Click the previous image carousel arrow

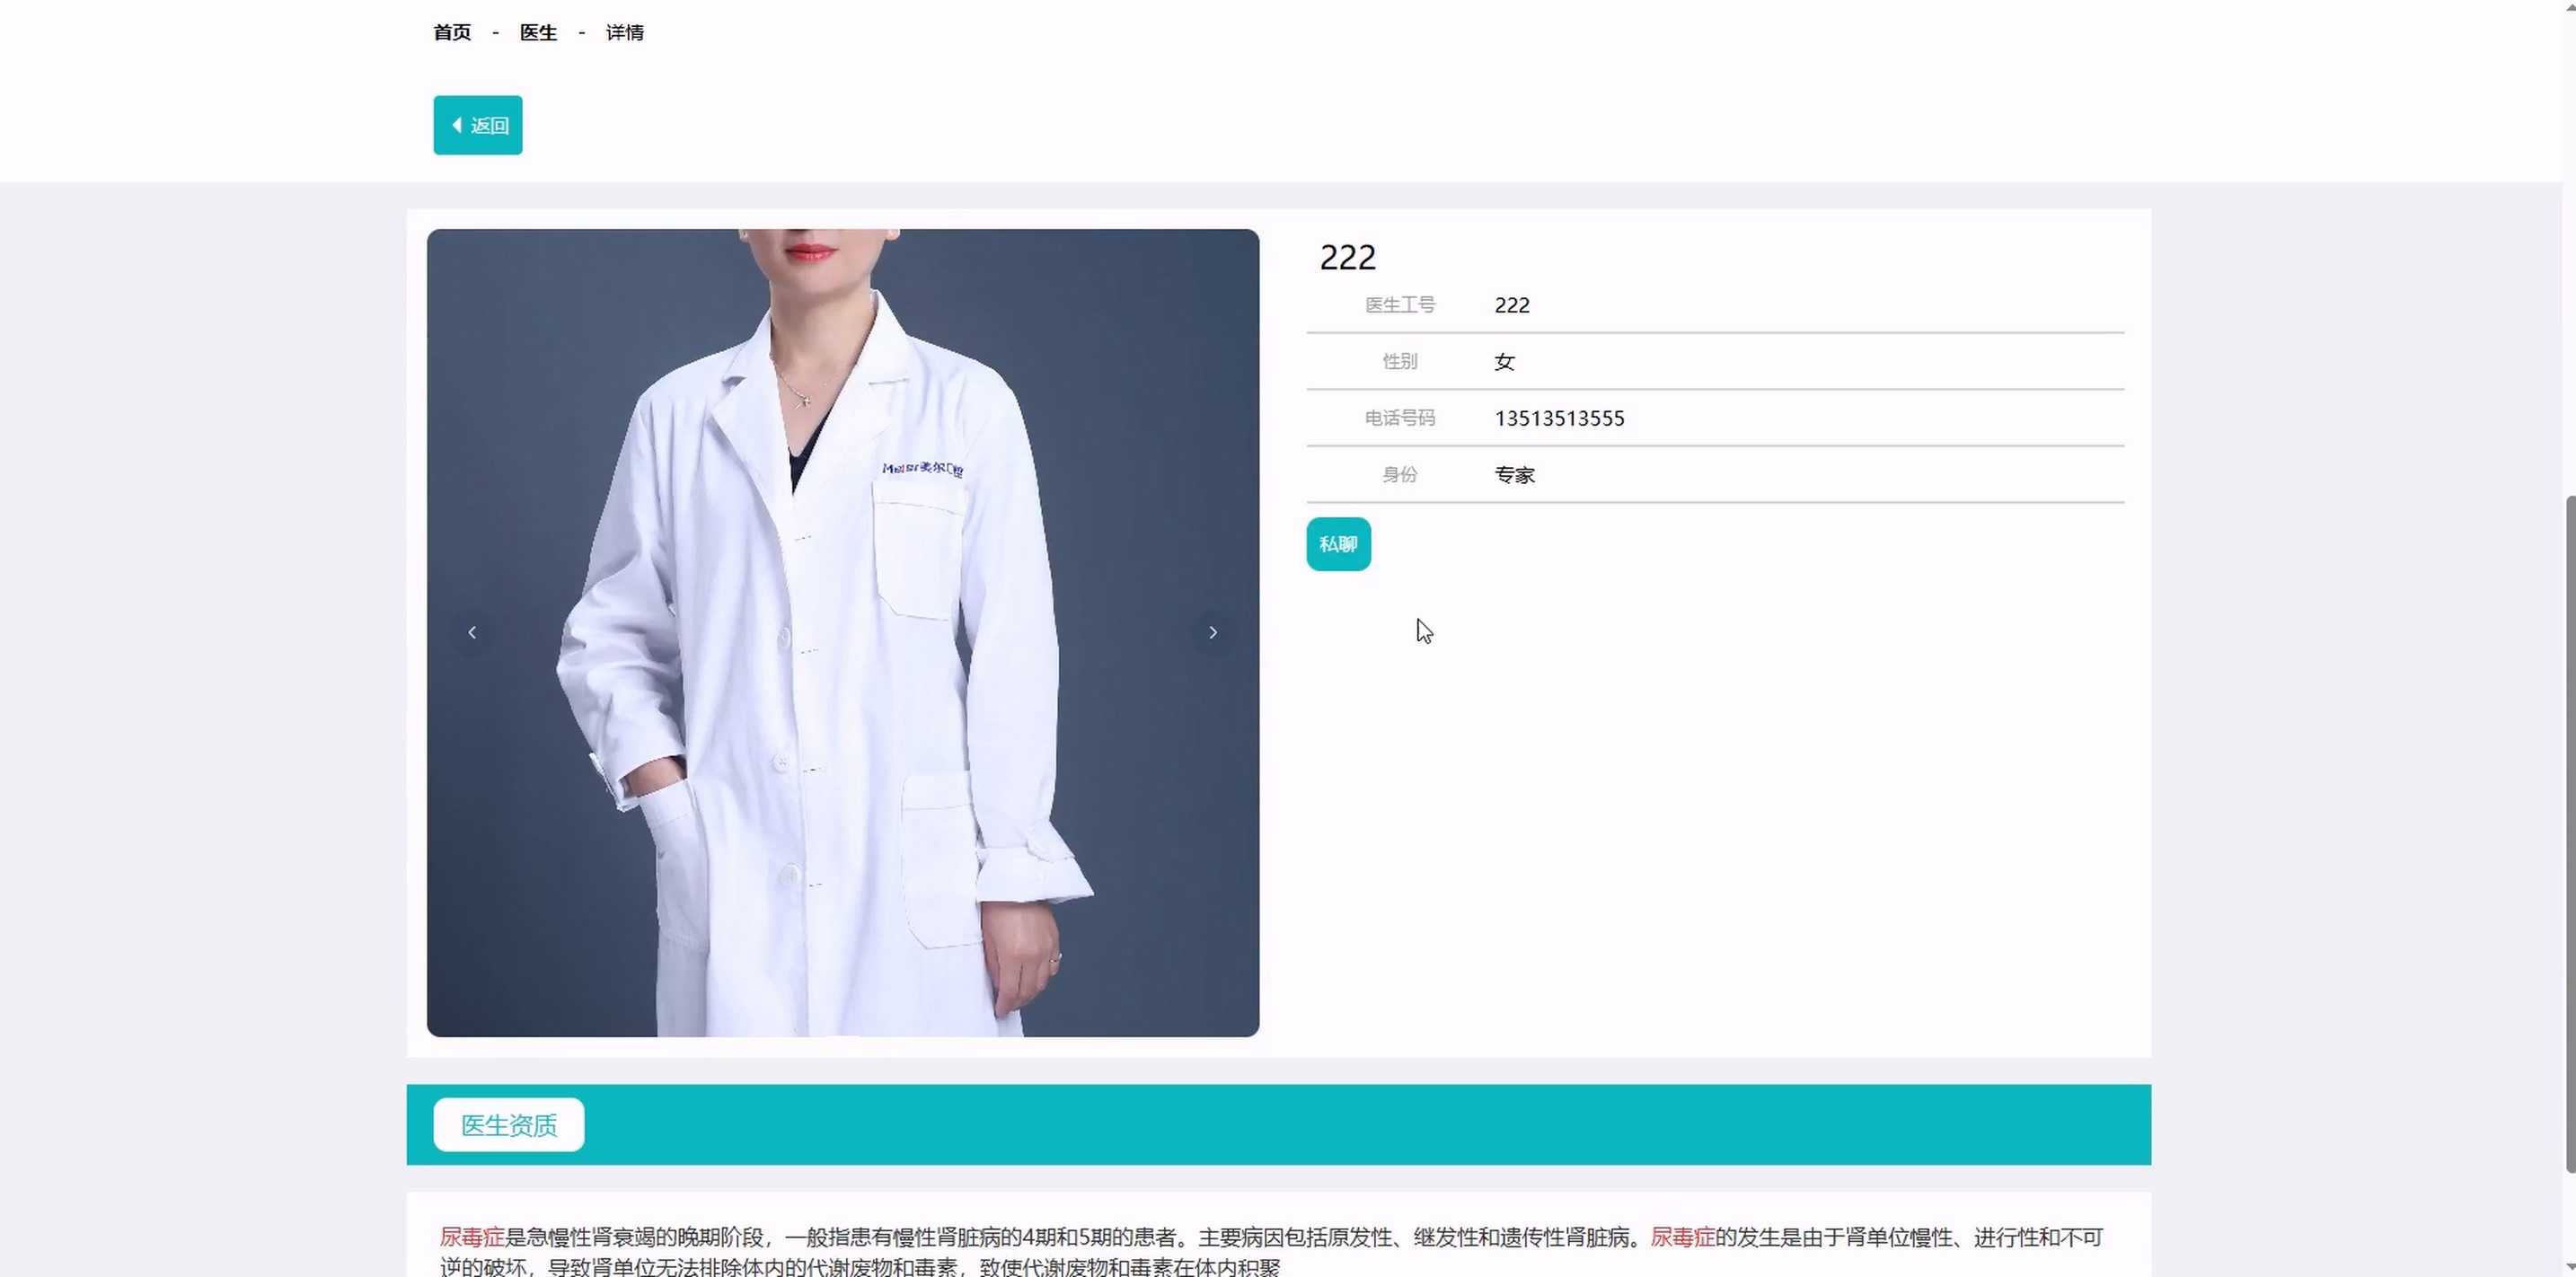(x=472, y=632)
